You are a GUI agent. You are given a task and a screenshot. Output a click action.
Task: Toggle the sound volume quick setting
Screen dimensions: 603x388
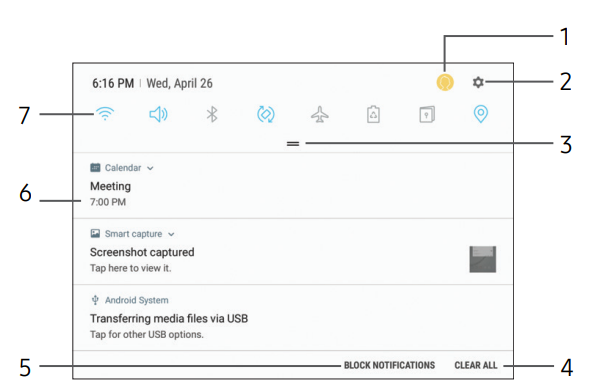point(158,114)
